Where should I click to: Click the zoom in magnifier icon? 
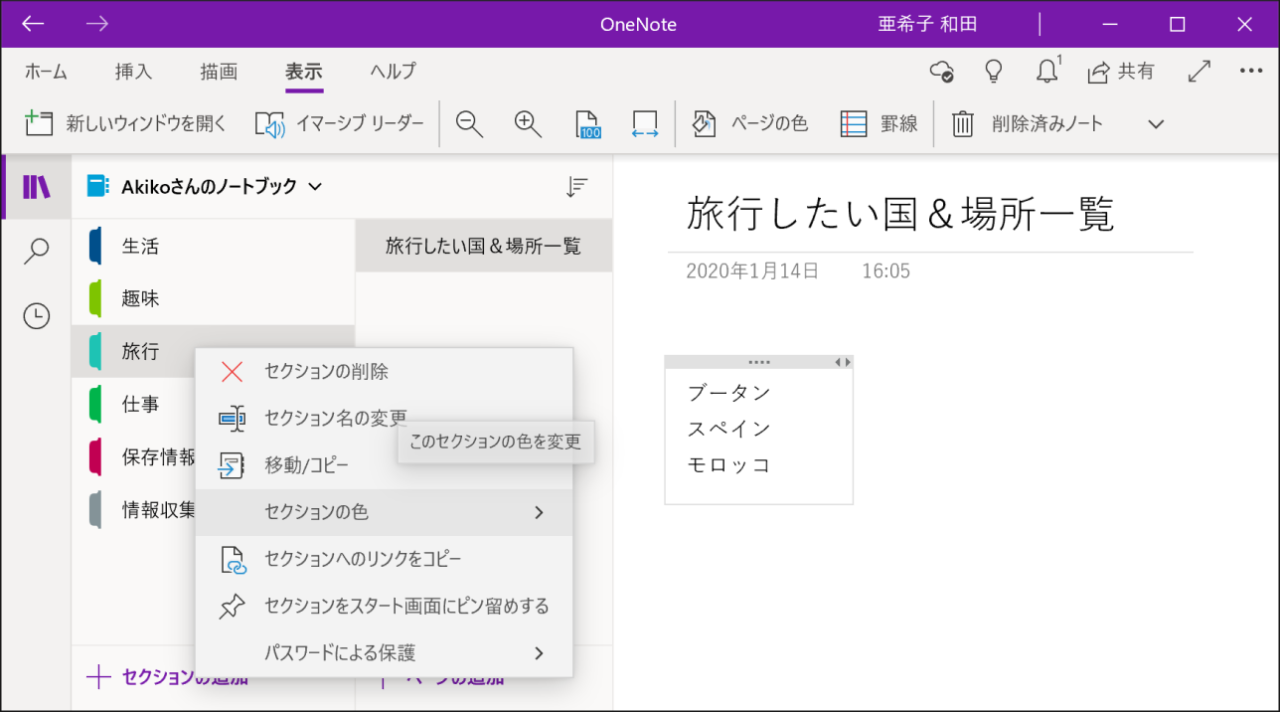coord(528,124)
